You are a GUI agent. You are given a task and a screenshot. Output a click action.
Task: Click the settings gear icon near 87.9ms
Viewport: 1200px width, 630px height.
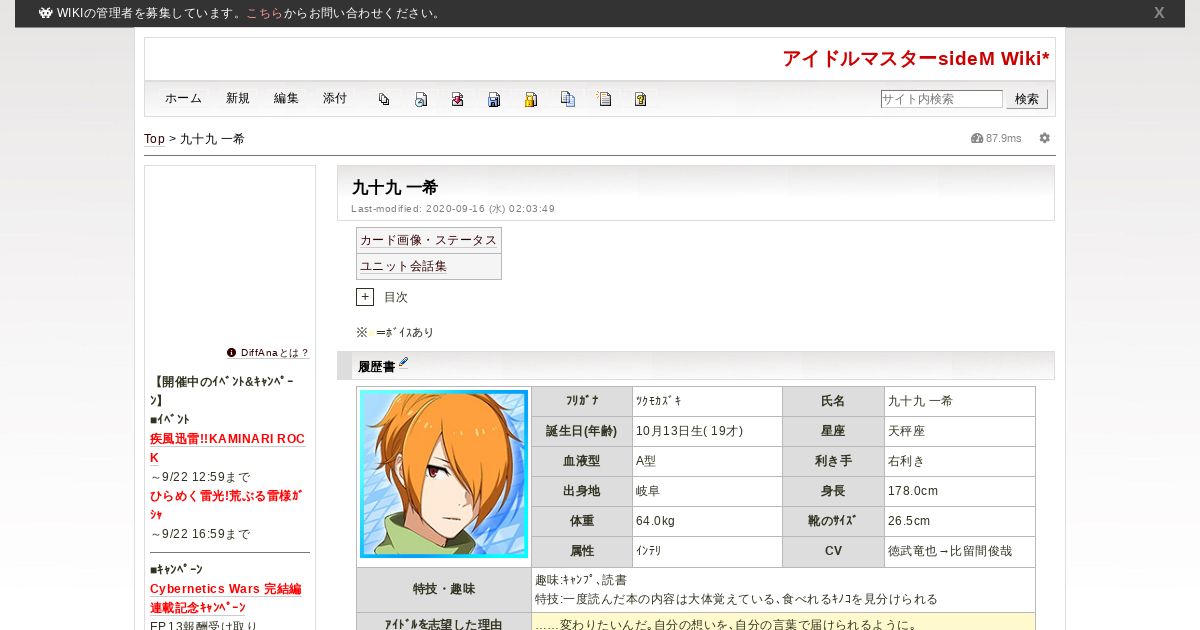pos(1045,138)
